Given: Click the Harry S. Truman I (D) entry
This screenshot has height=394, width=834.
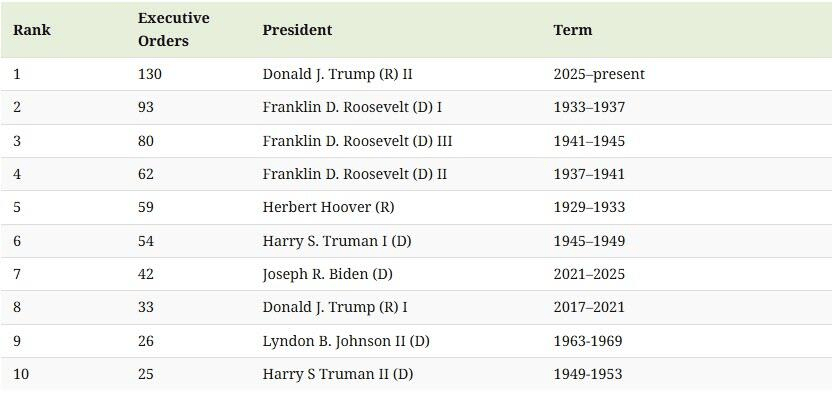Looking at the screenshot, I should pos(337,241).
